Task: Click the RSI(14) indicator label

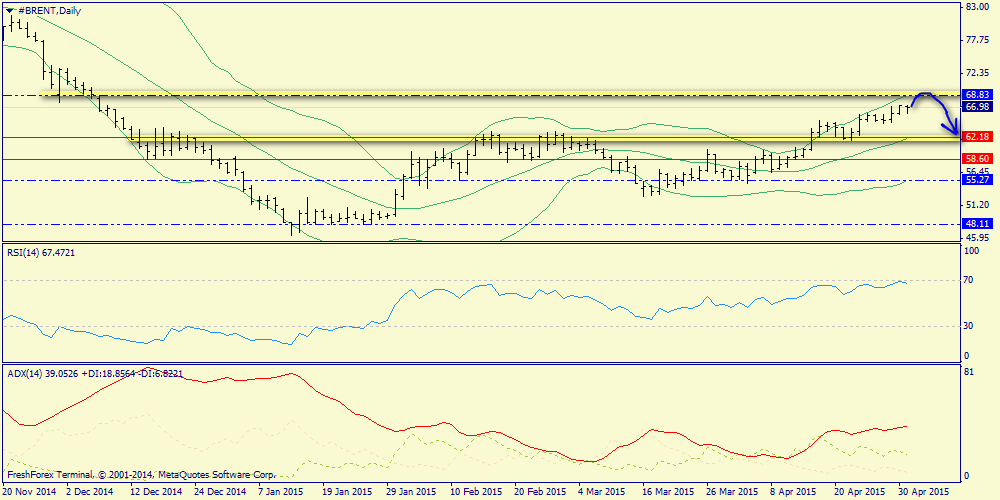Action: coord(40,253)
